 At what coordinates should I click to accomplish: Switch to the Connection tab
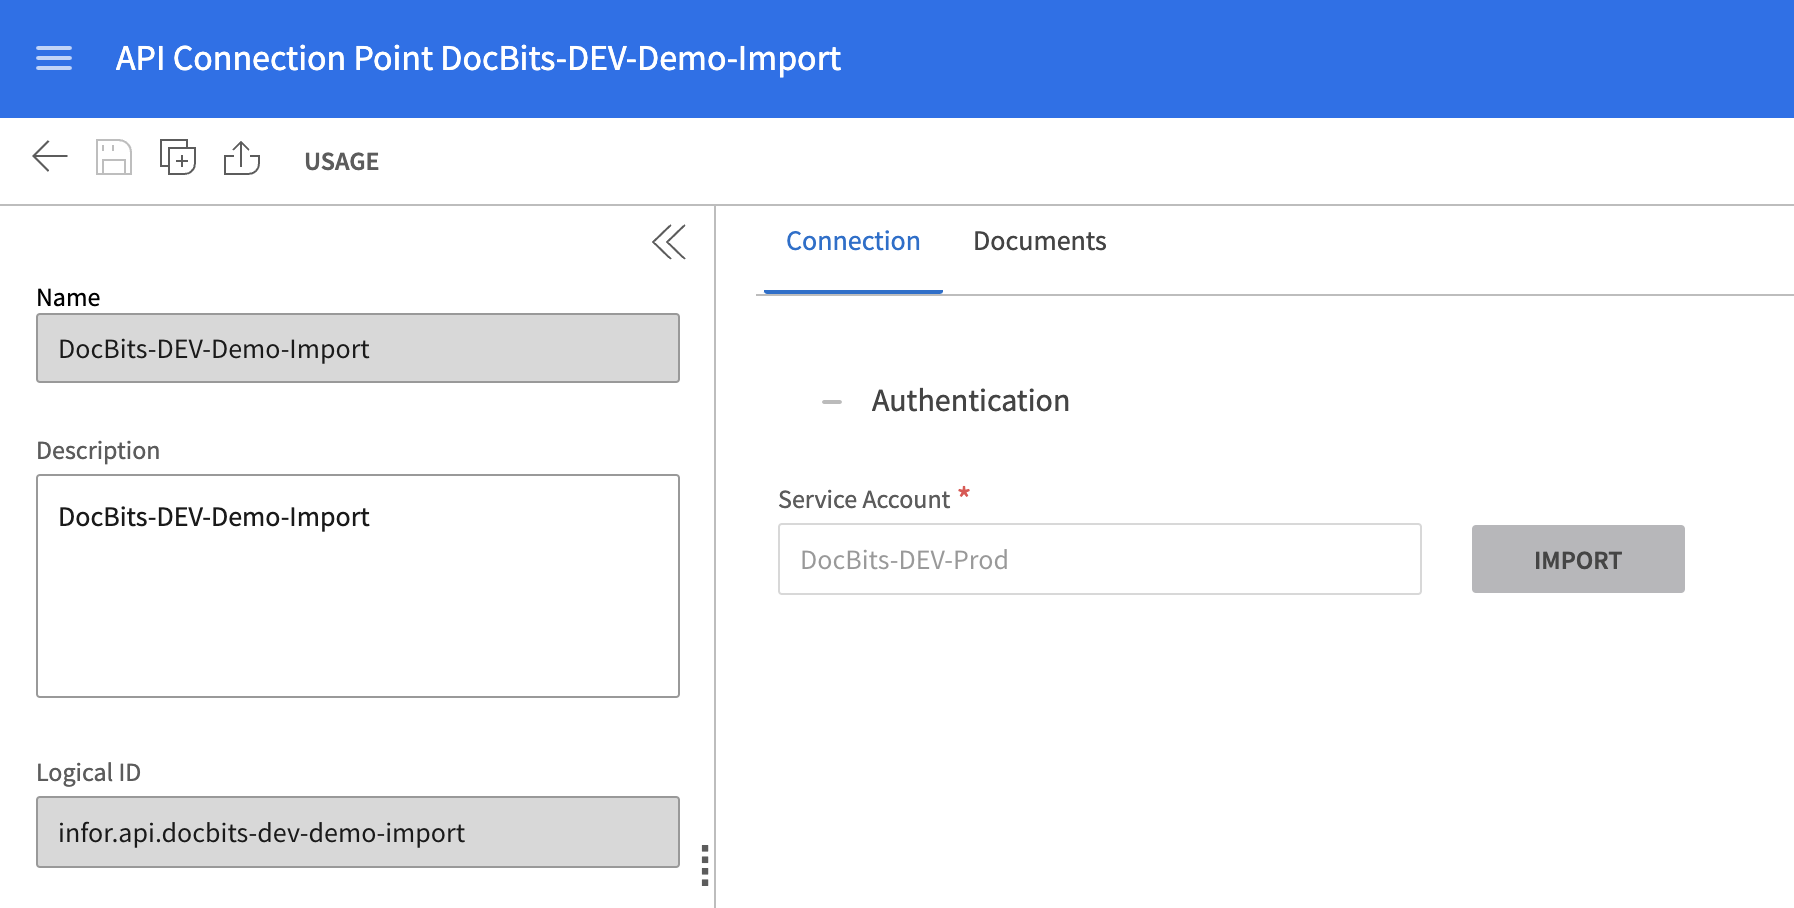[852, 242]
